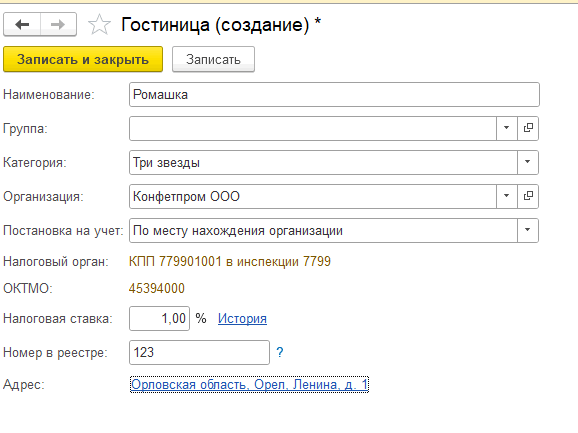This screenshot has width=578, height=433.
Task: Click the Категория field showing Три звезды
Action: point(323,162)
